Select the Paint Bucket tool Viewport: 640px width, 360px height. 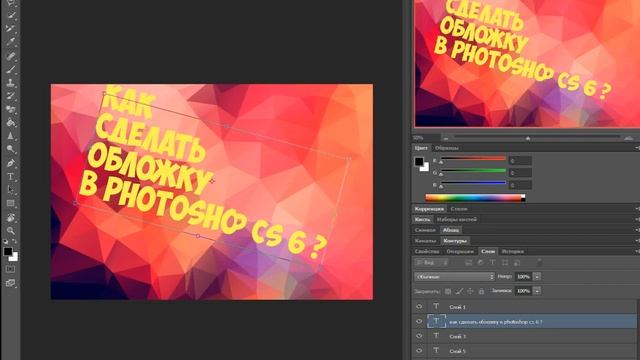pyautogui.click(x=11, y=122)
